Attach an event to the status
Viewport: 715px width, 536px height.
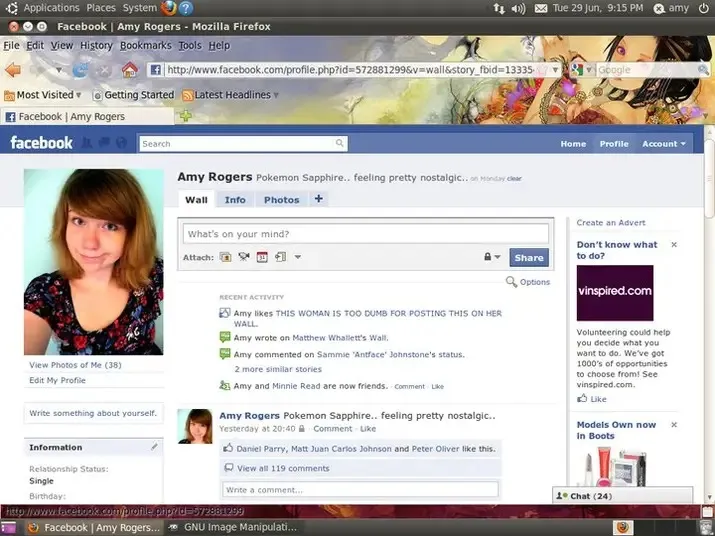(262, 257)
